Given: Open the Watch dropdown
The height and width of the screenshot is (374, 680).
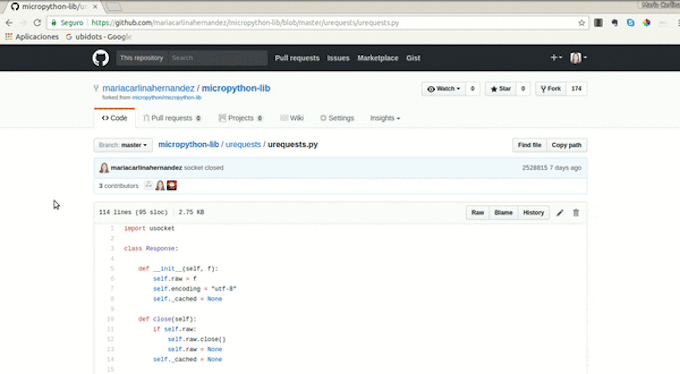Looking at the screenshot, I should pos(444,89).
